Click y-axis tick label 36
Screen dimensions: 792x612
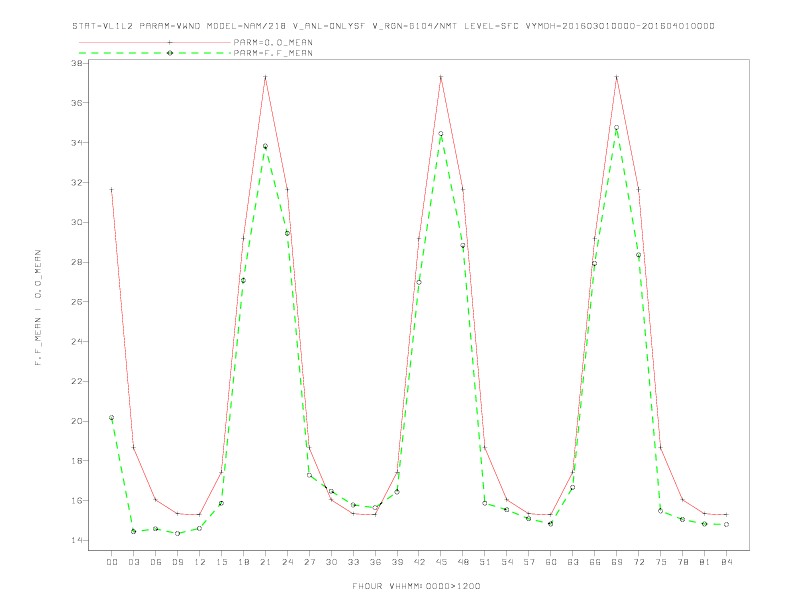77,103
